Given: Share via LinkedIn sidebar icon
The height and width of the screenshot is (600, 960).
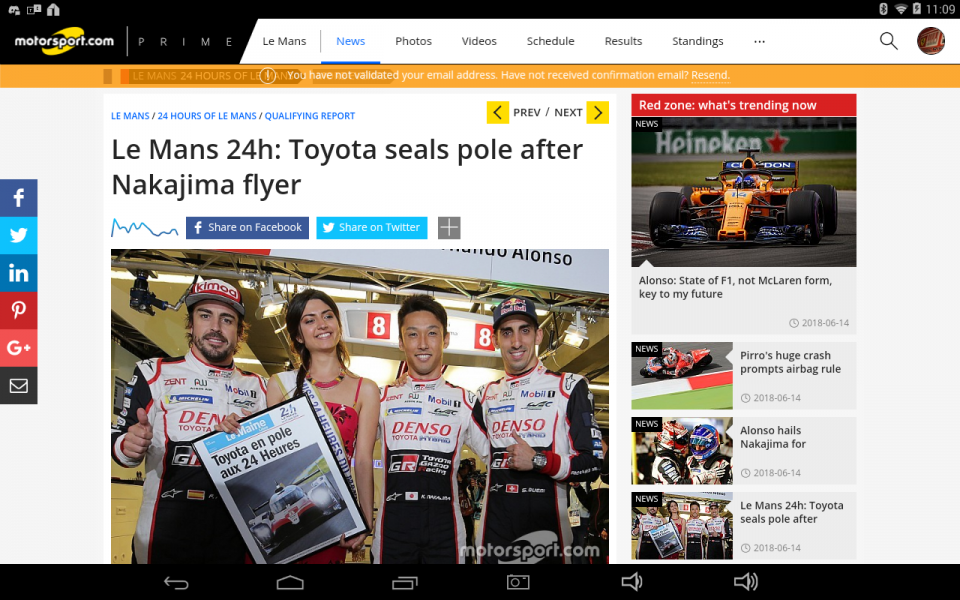Looking at the screenshot, I should click(18, 273).
